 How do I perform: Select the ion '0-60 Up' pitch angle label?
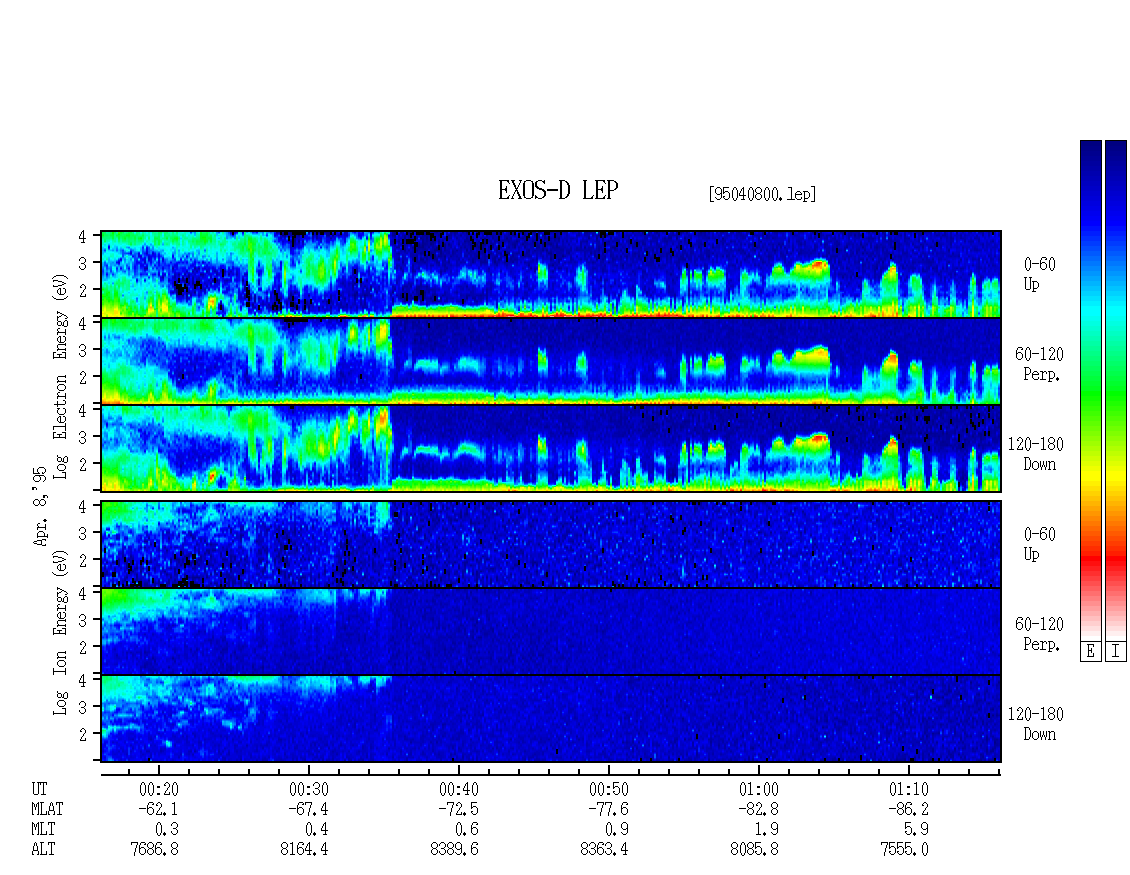point(1039,543)
